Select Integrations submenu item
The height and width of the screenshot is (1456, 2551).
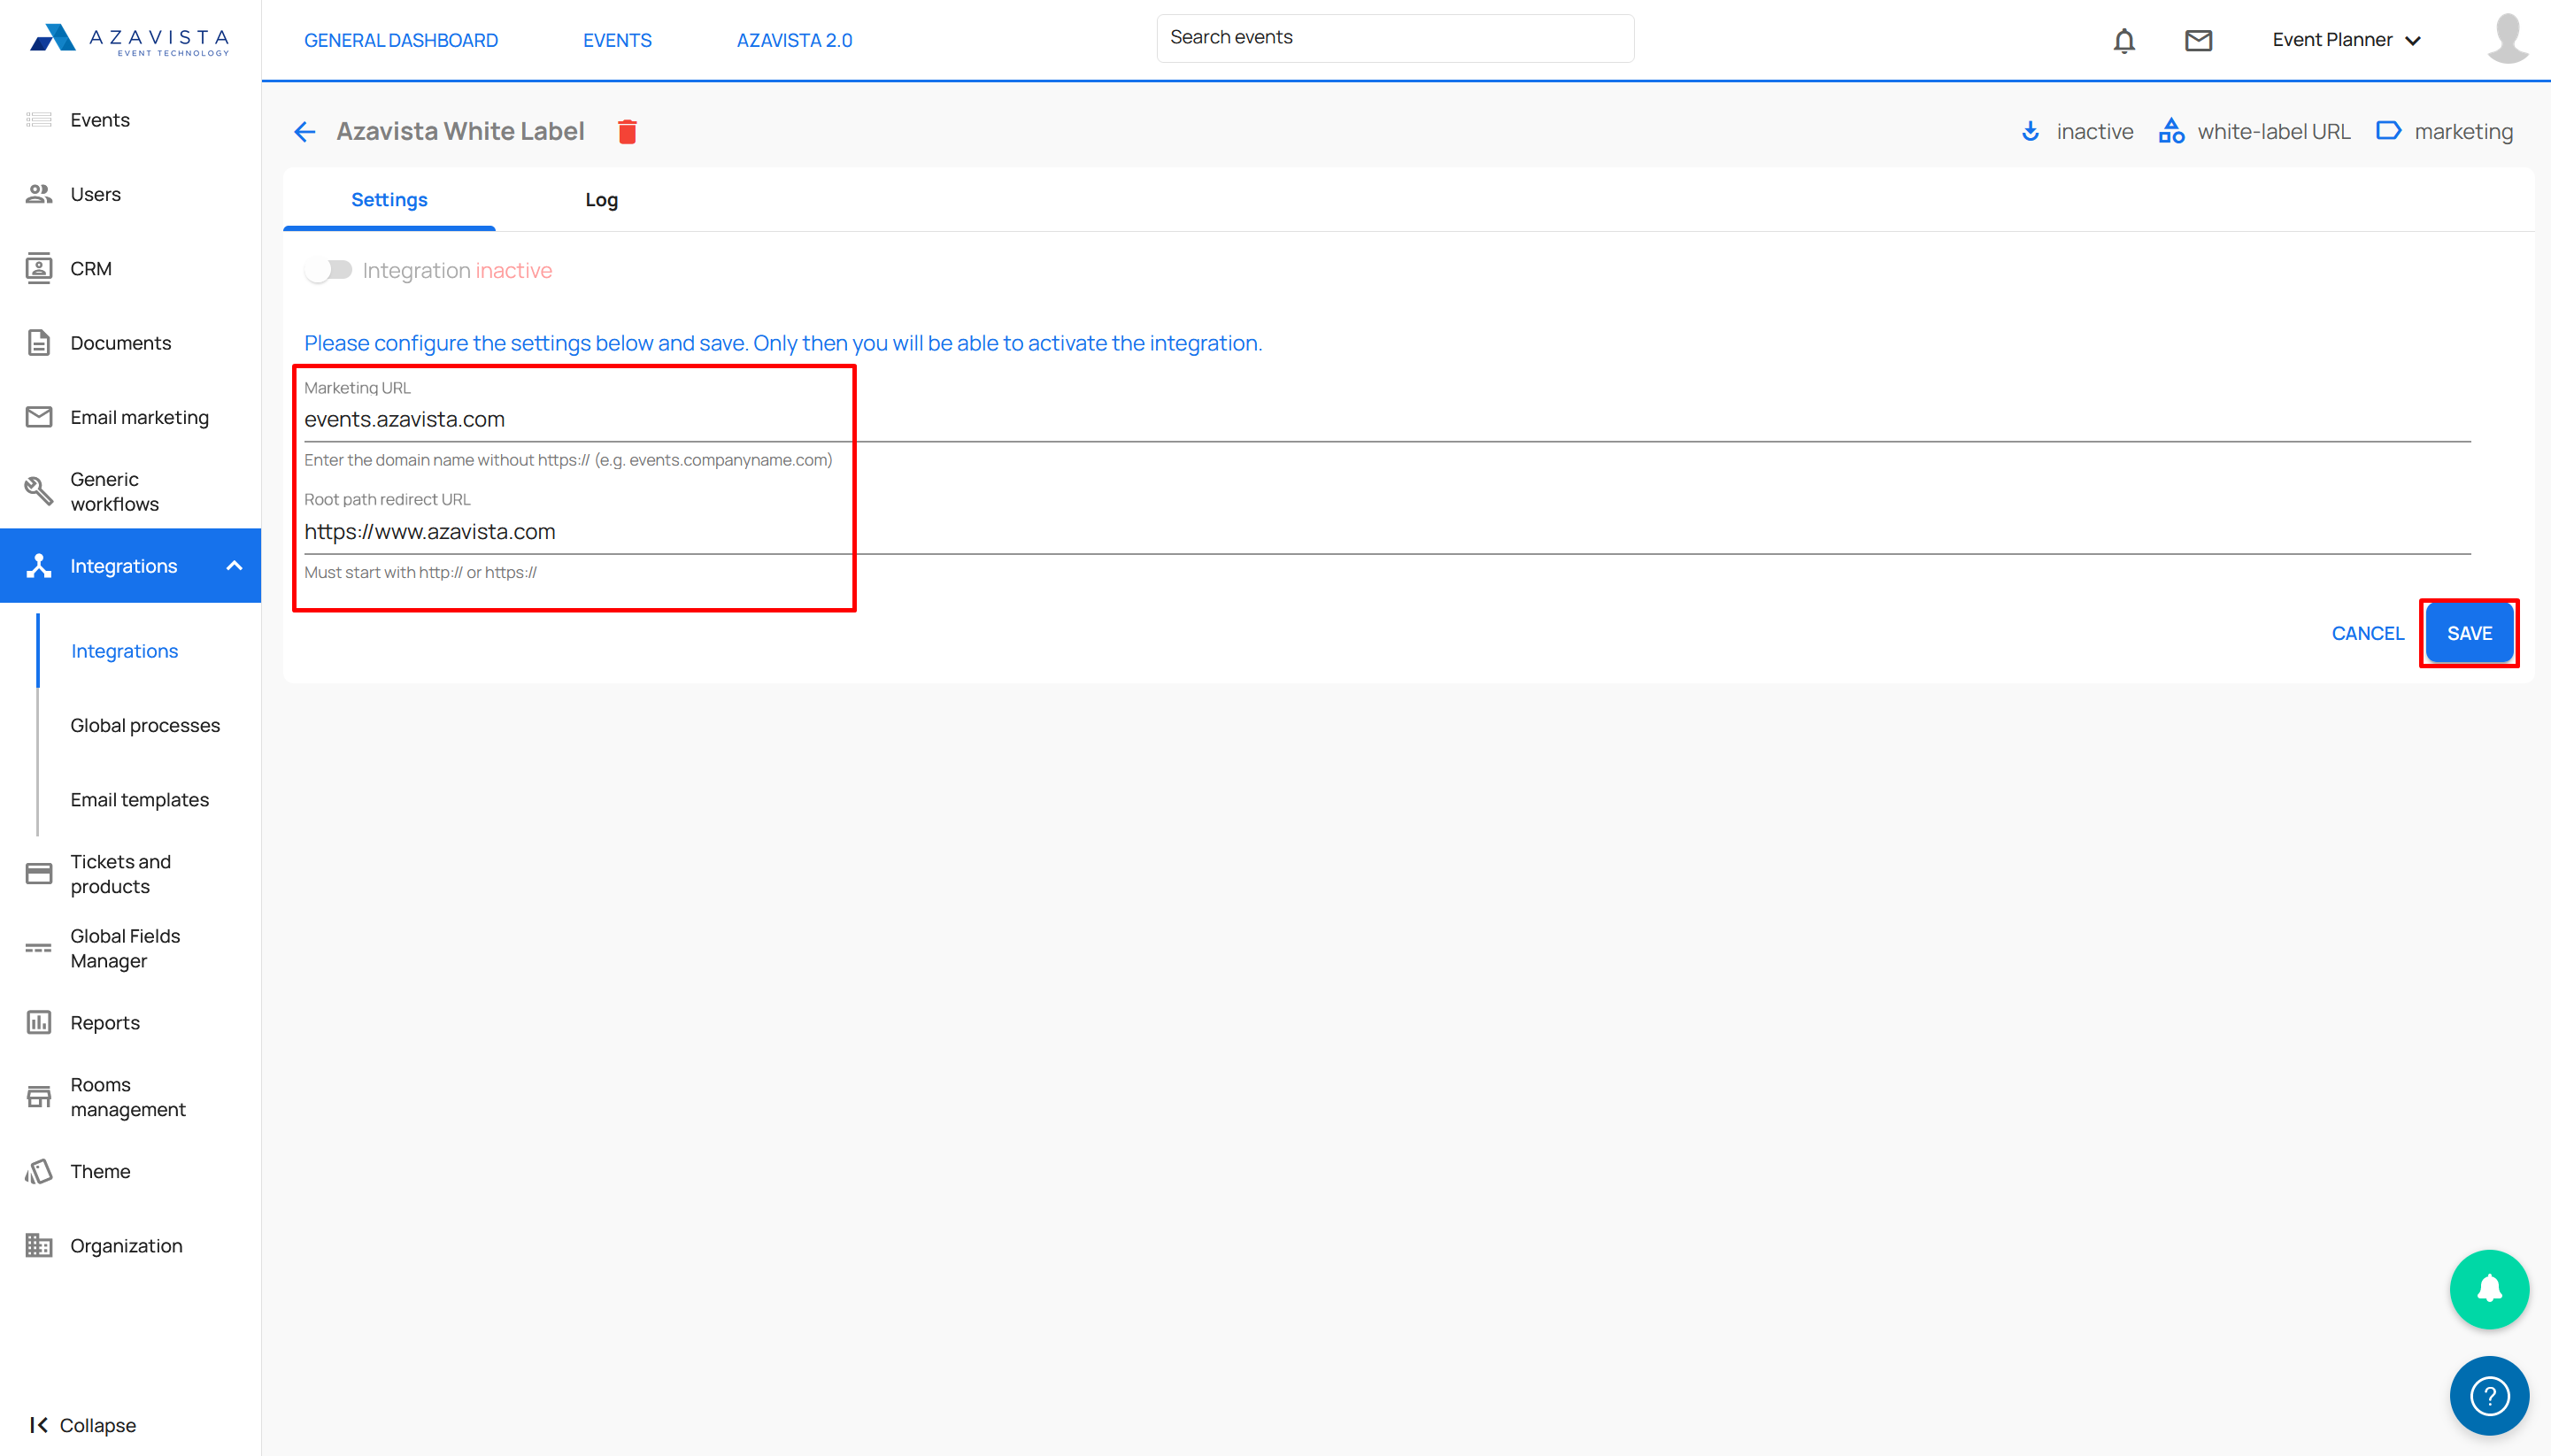coord(124,651)
